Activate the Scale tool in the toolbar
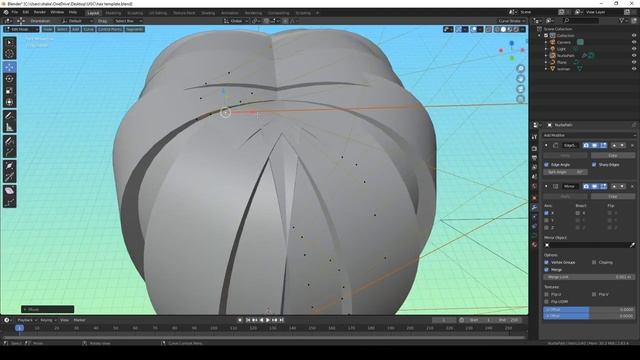Image resolution: width=640 pixels, height=360 pixels. [x=9, y=91]
